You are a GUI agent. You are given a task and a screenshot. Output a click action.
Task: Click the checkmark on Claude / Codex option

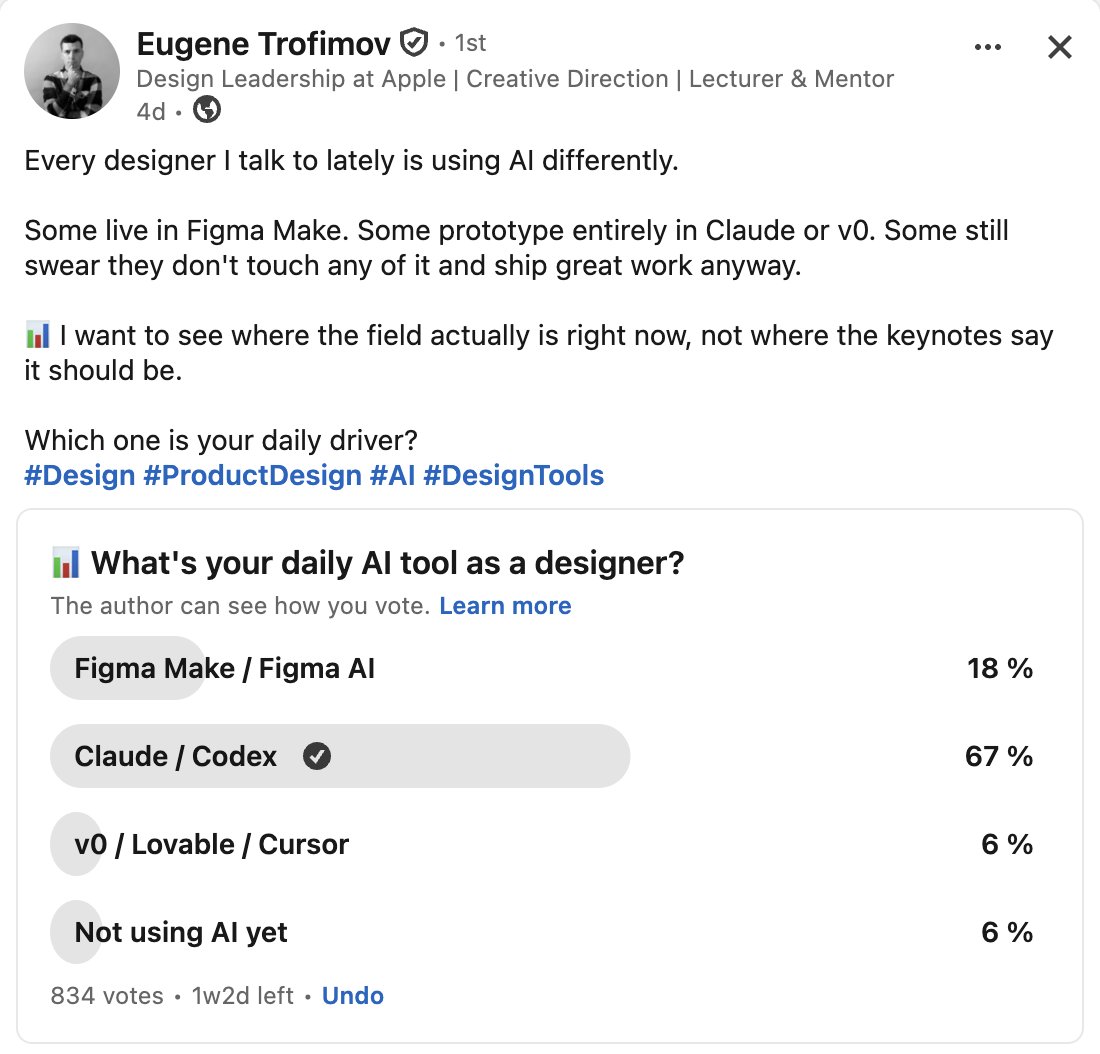coord(317,756)
